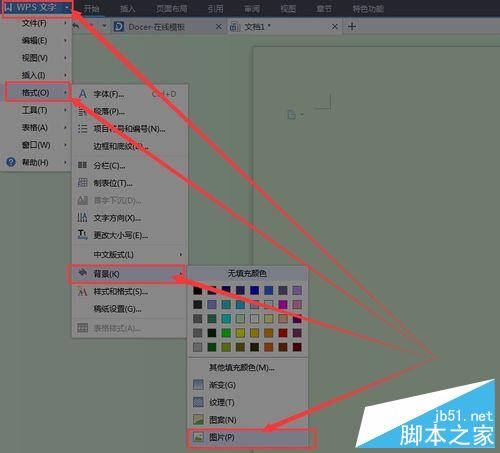Open 其他填充颜色(M) more fill colors
500x453 pixels.
coord(248,368)
